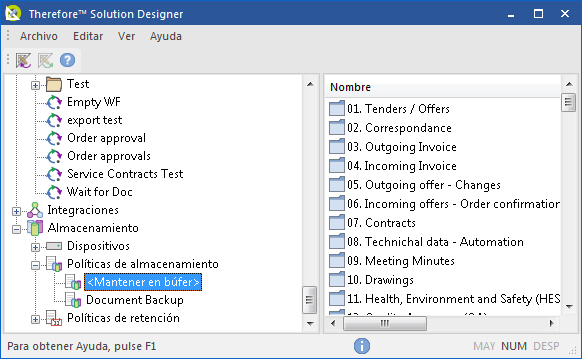
Task: Click the Service Contracts Test workflow icon
Action: point(54,174)
